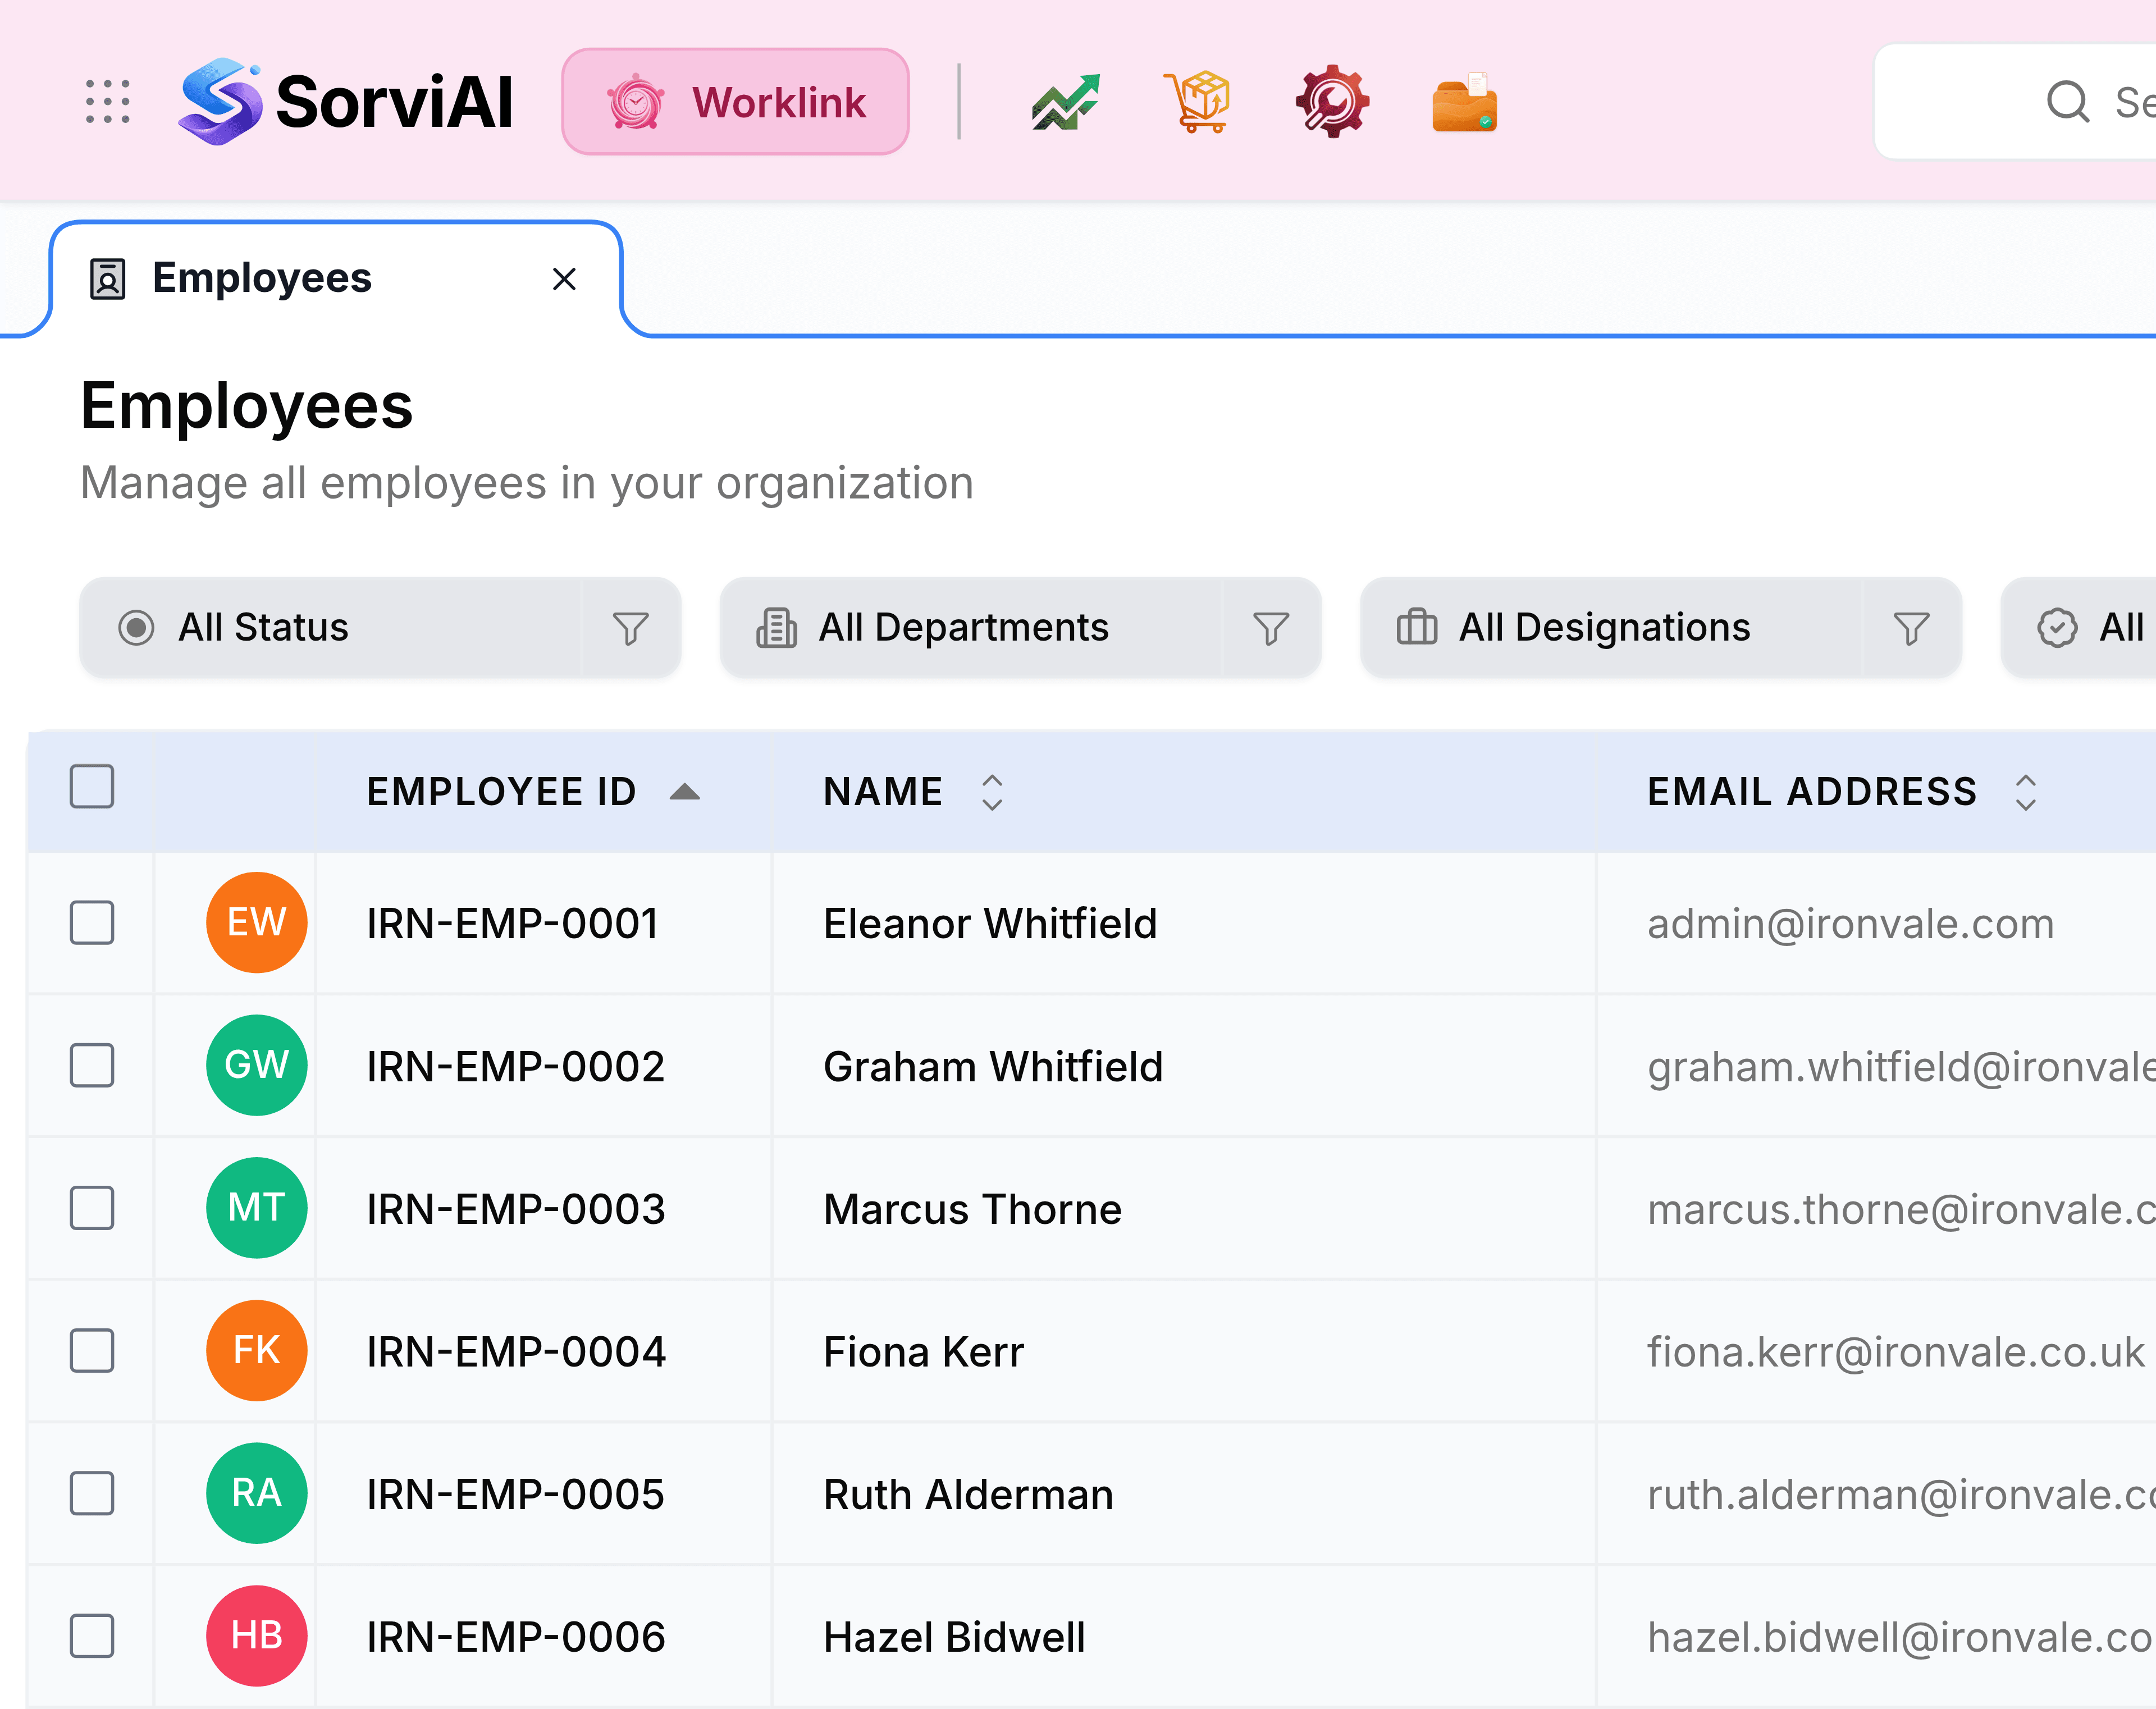Click the funnel icon in All Designations
The width and height of the screenshot is (2156, 1709).
coord(1911,628)
